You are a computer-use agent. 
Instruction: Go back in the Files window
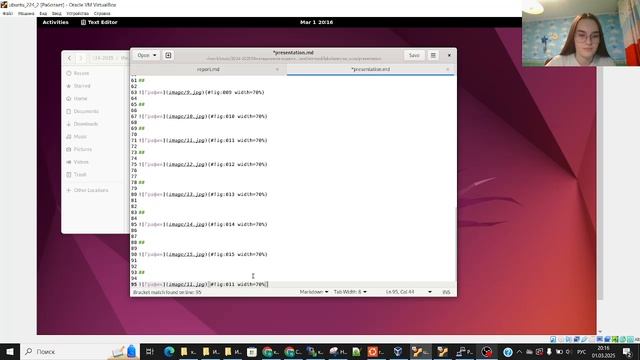(x=69, y=58)
